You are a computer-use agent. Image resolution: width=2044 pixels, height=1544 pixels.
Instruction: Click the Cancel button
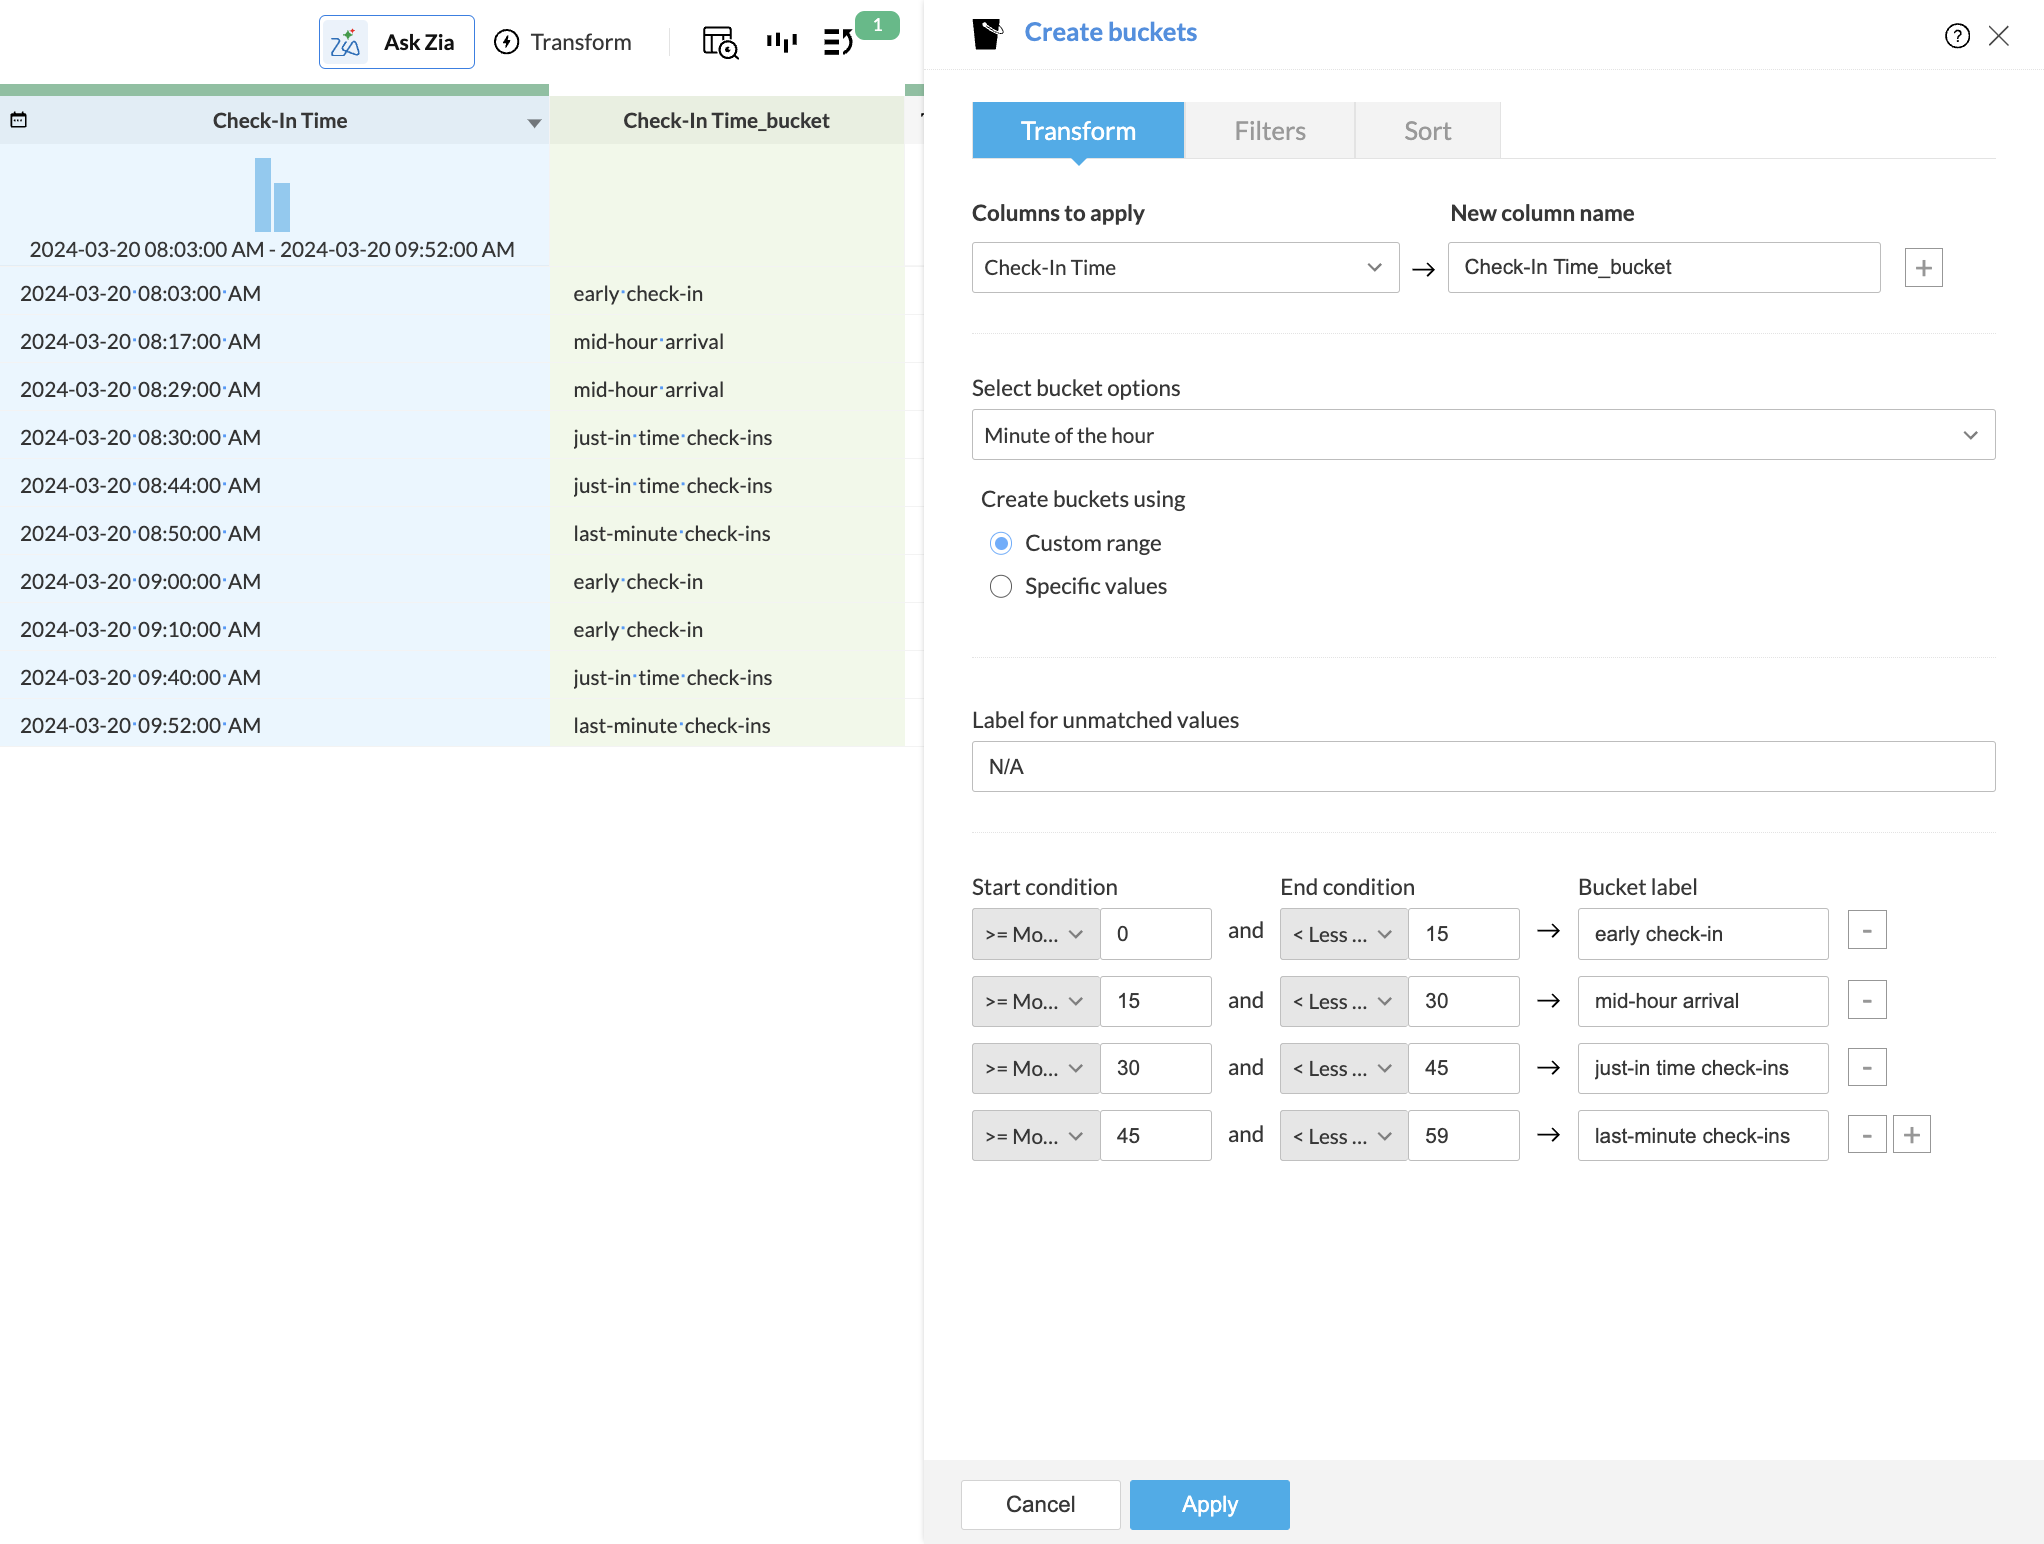(x=1040, y=1504)
